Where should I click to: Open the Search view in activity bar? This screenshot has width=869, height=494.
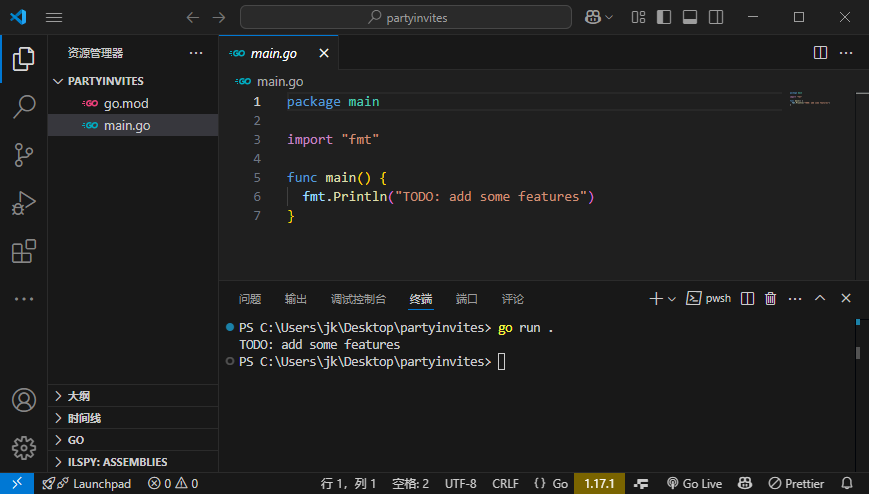[23, 106]
